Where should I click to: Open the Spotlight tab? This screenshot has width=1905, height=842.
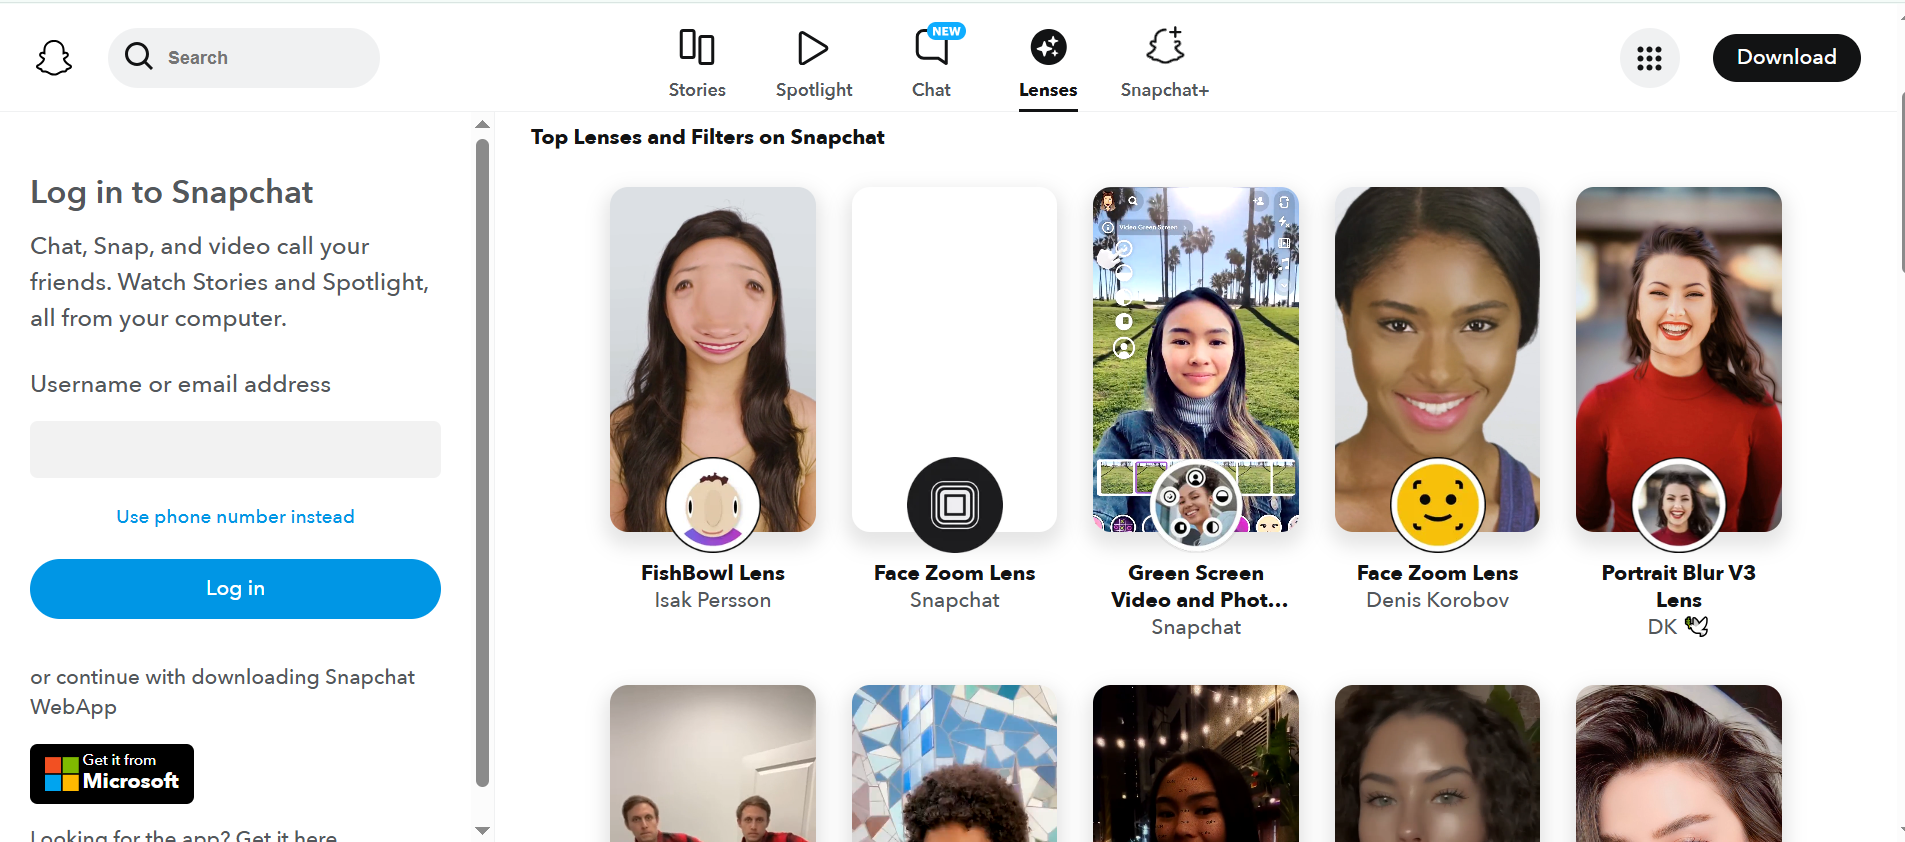click(814, 65)
